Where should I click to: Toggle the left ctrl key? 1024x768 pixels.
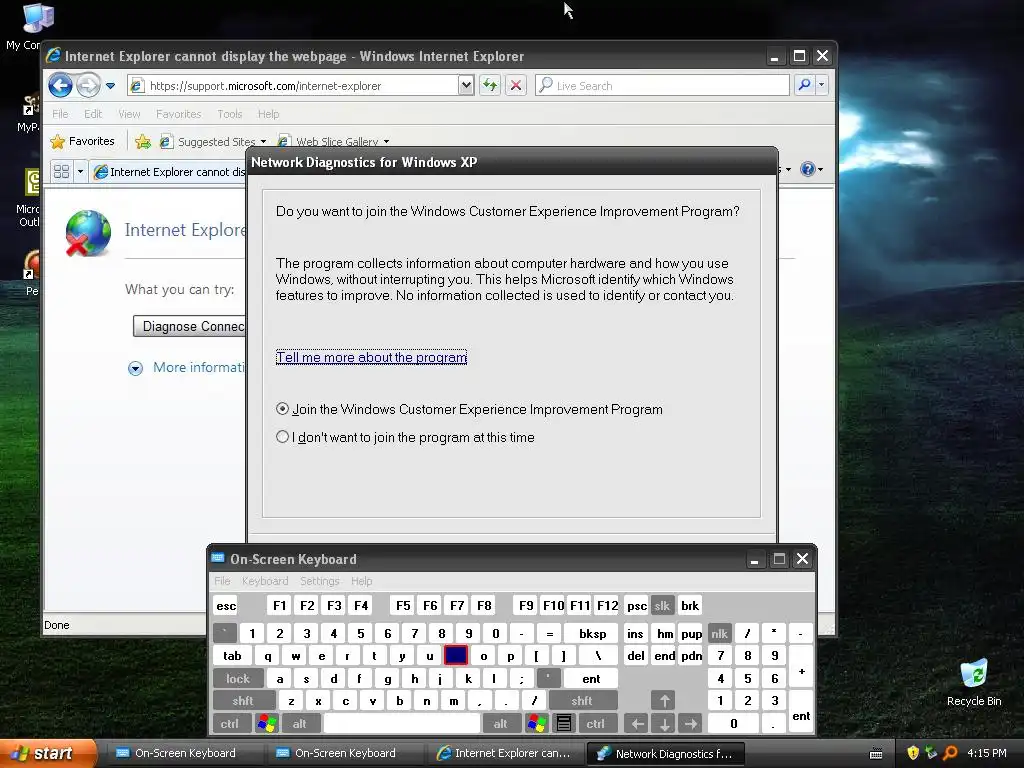(x=229, y=724)
